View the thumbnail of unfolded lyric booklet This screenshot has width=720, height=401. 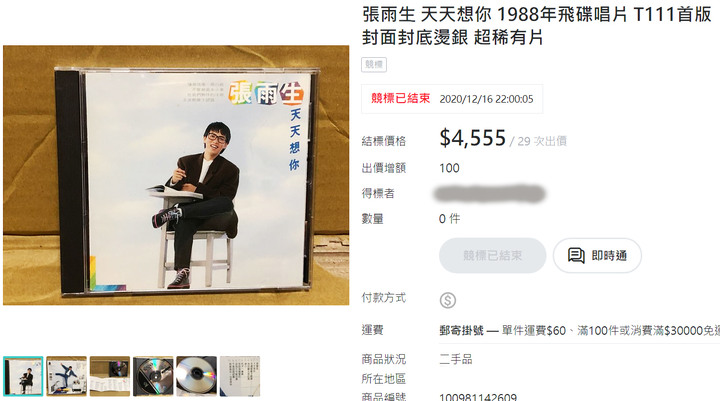click(110, 376)
